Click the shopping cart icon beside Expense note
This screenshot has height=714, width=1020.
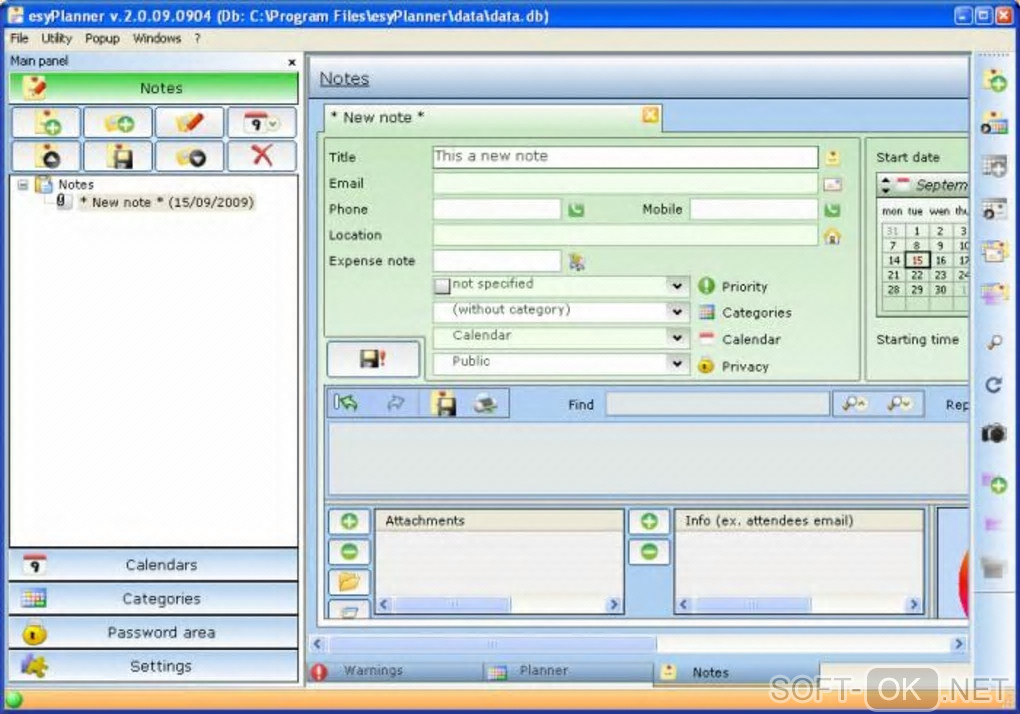tap(576, 261)
